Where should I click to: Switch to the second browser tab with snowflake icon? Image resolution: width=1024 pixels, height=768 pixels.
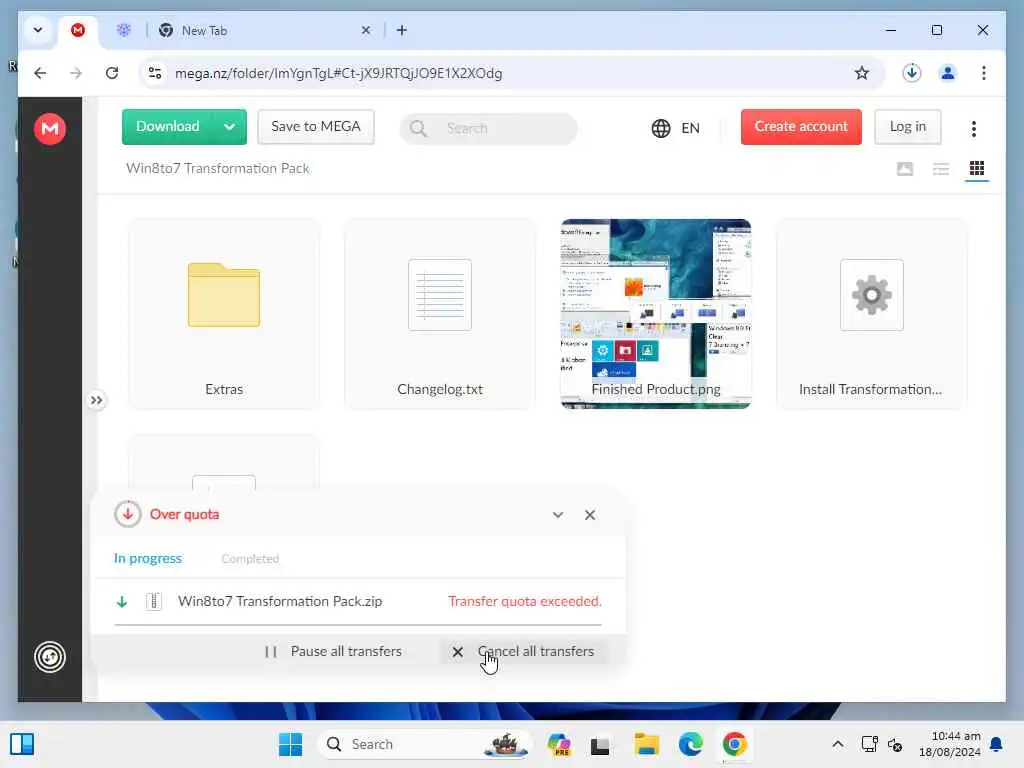pyautogui.click(x=123, y=31)
